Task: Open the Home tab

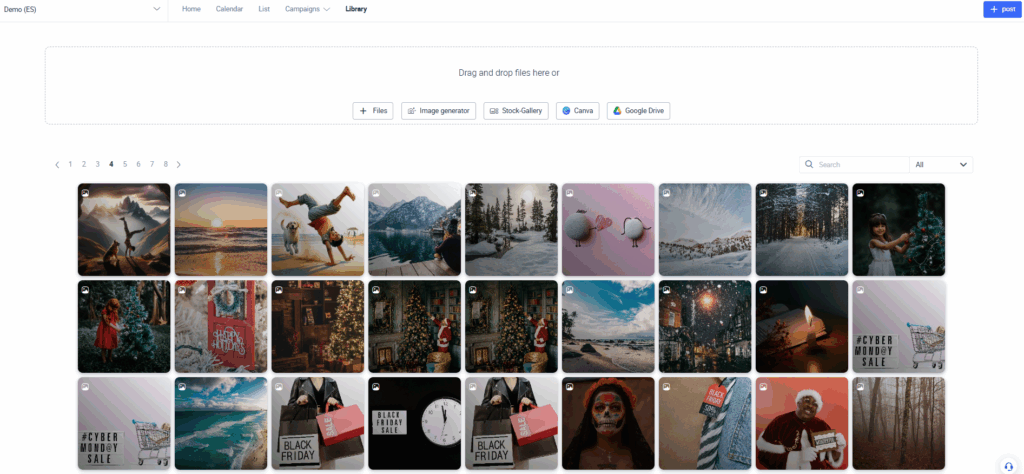Action: [191, 9]
